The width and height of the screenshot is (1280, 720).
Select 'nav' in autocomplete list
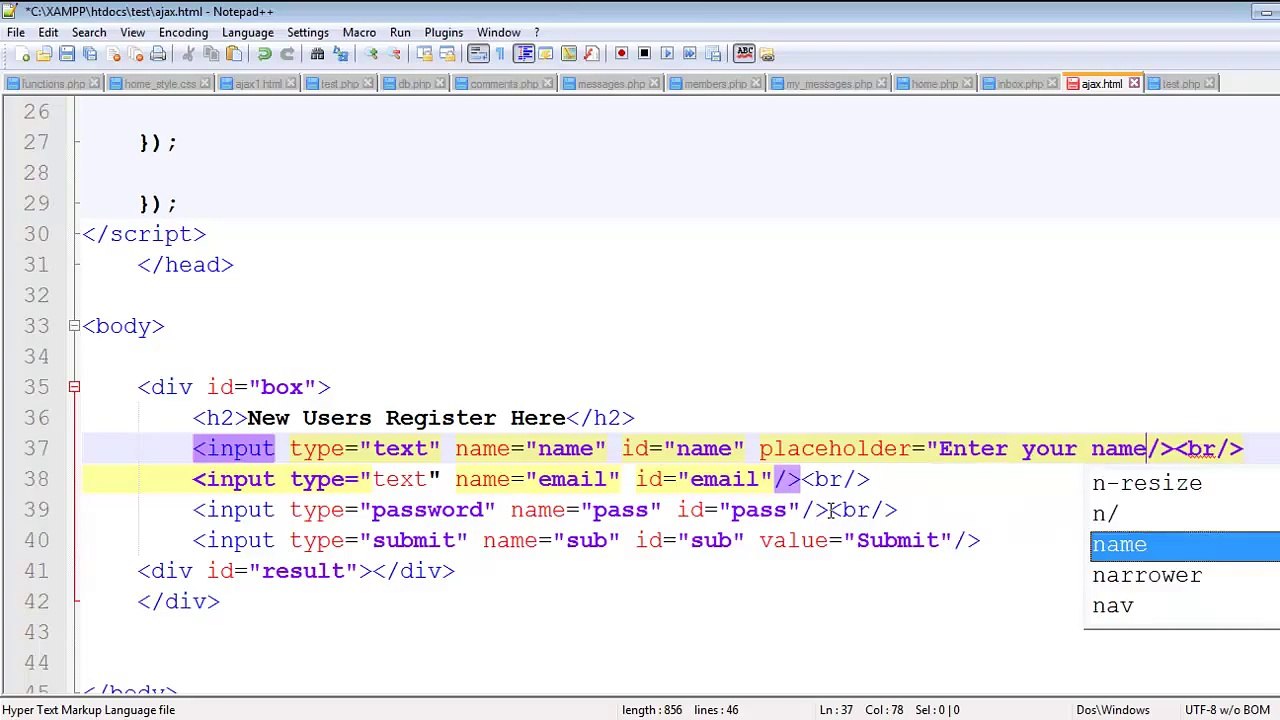click(1185, 606)
